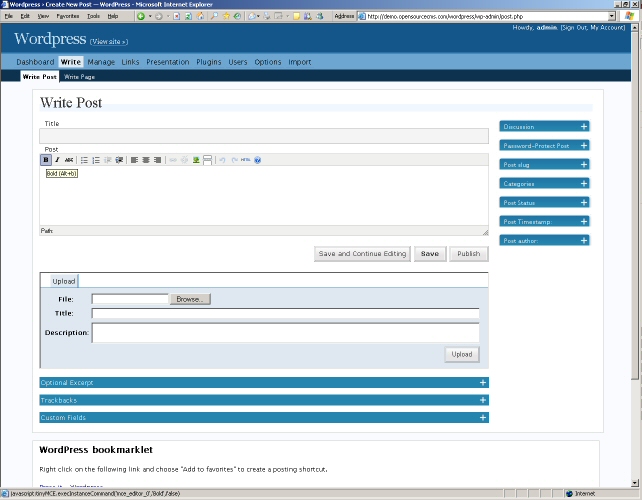Stop loading the page in Internet Explorer
642x500 pixels.
(x=176, y=16)
